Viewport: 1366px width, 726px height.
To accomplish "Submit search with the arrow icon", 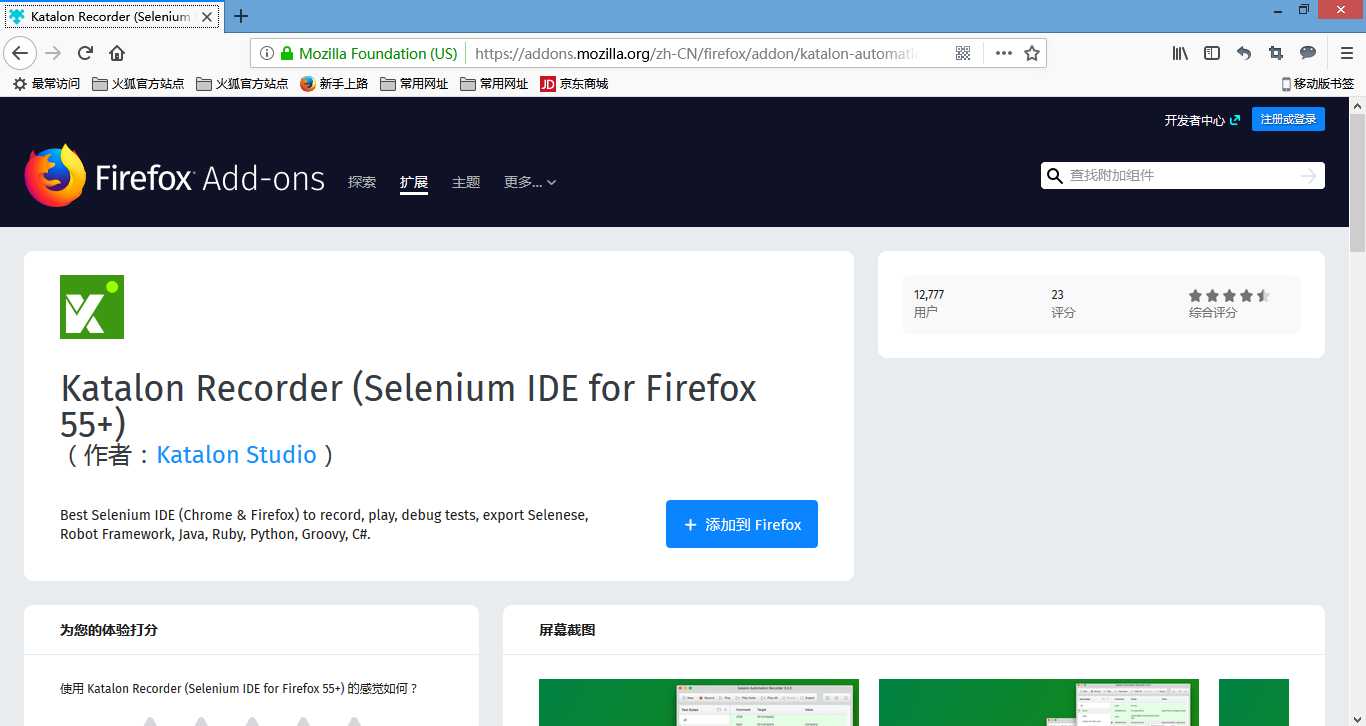I will point(1308,176).
